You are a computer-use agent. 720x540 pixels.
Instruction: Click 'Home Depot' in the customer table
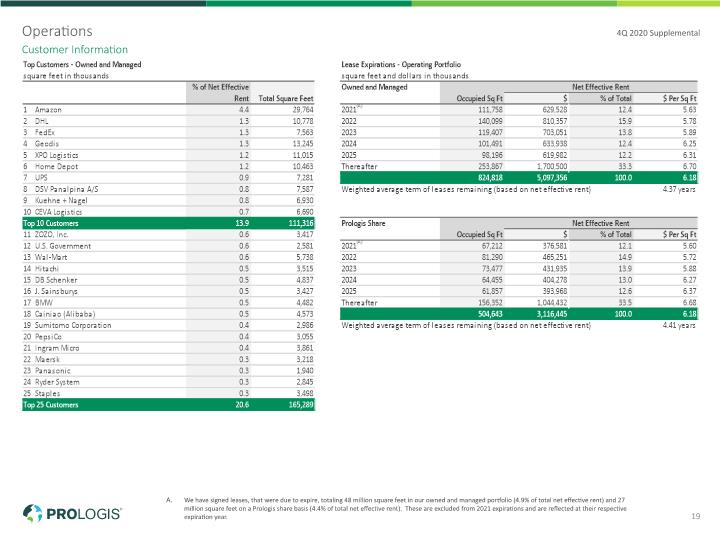(56, 167)
